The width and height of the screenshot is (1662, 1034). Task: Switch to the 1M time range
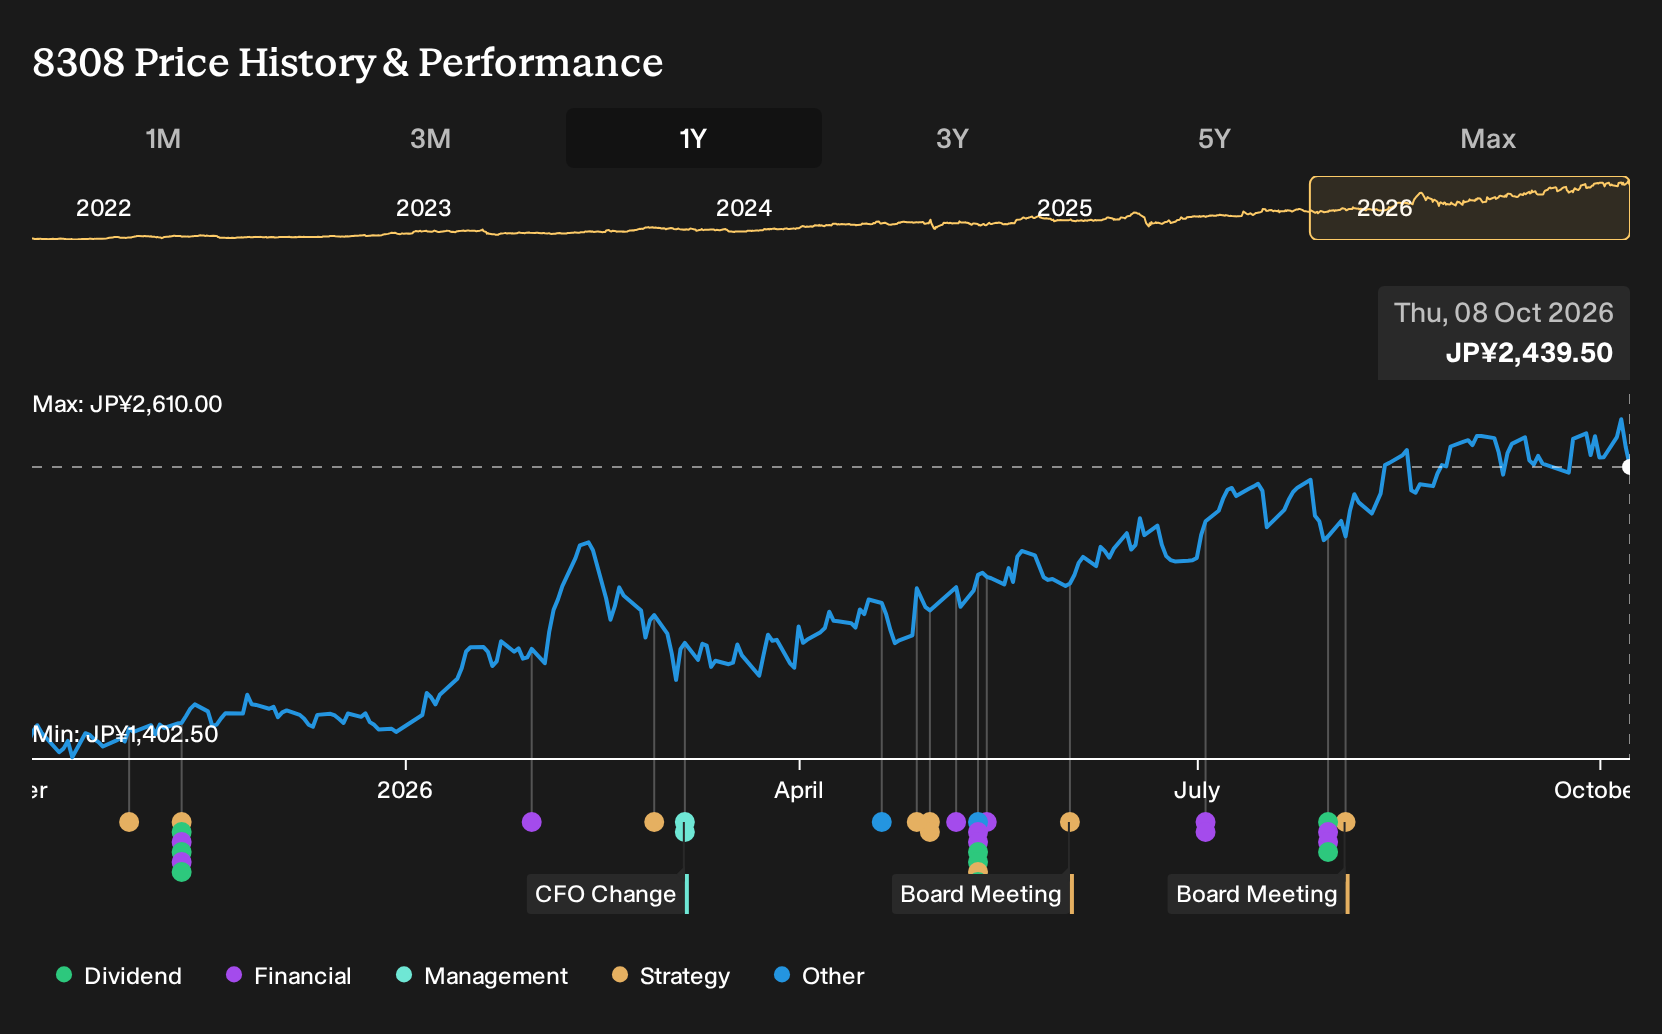163,138
